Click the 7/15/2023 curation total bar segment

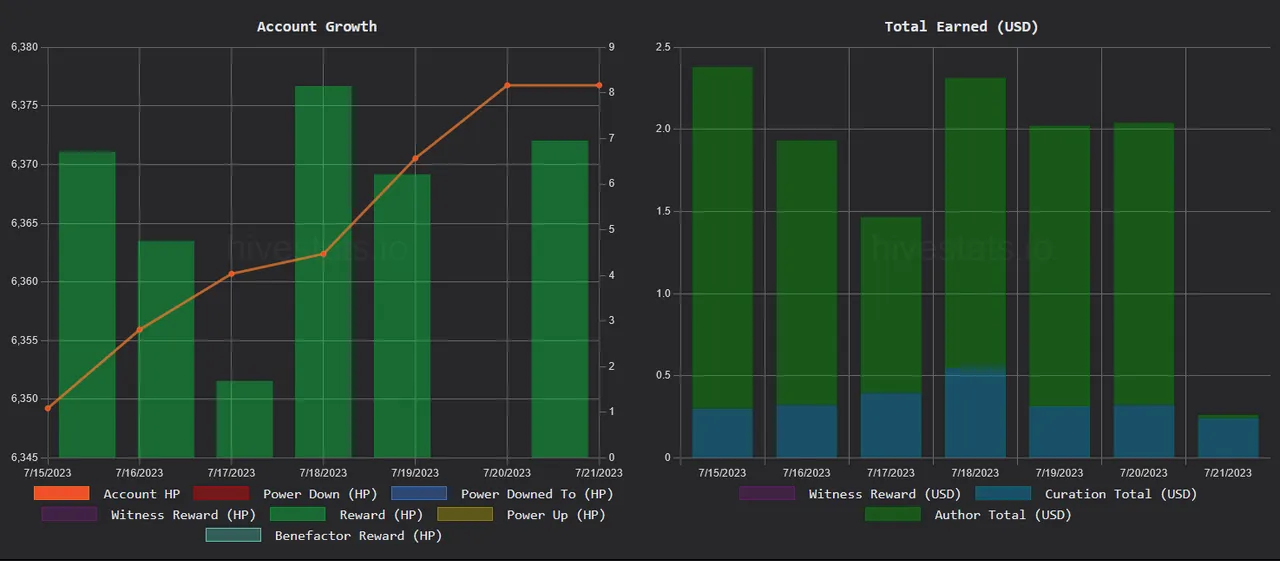click(722, 433)
